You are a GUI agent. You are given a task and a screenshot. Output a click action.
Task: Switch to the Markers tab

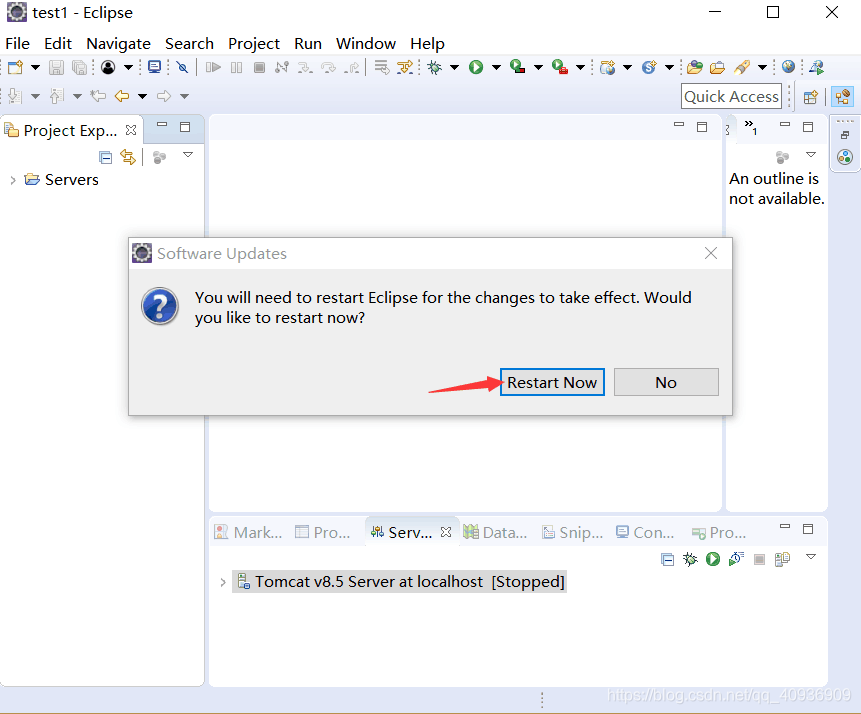(248, 532)
